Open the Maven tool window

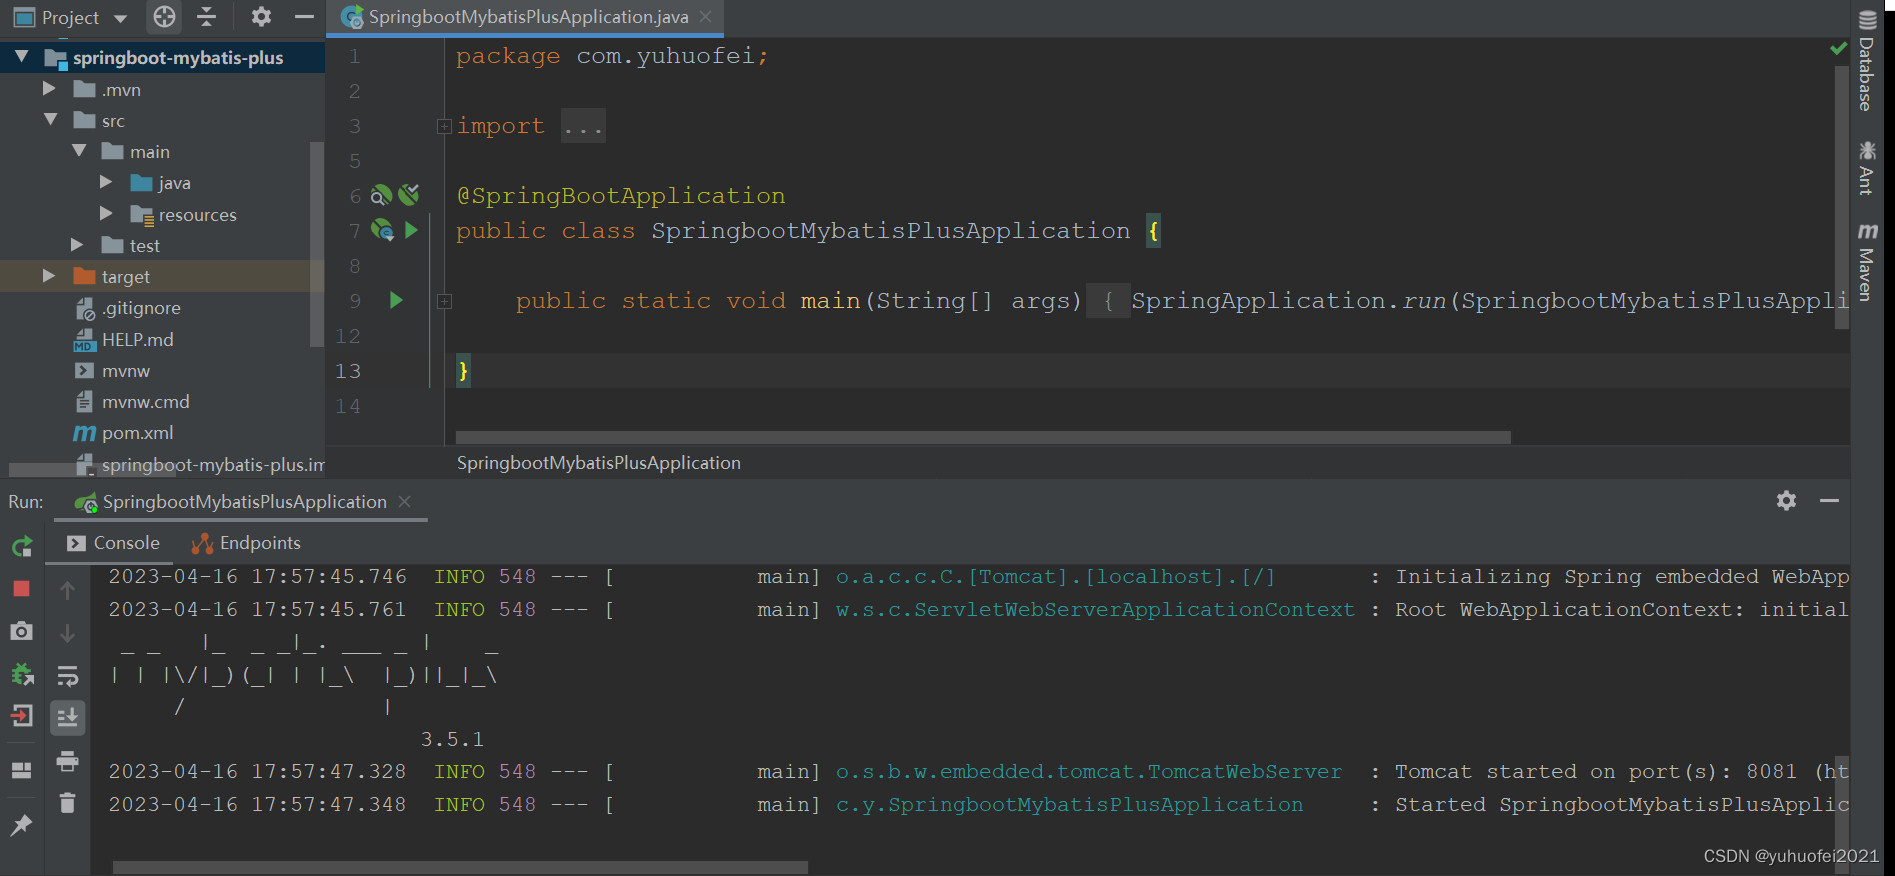click(x=1867, y=262)
